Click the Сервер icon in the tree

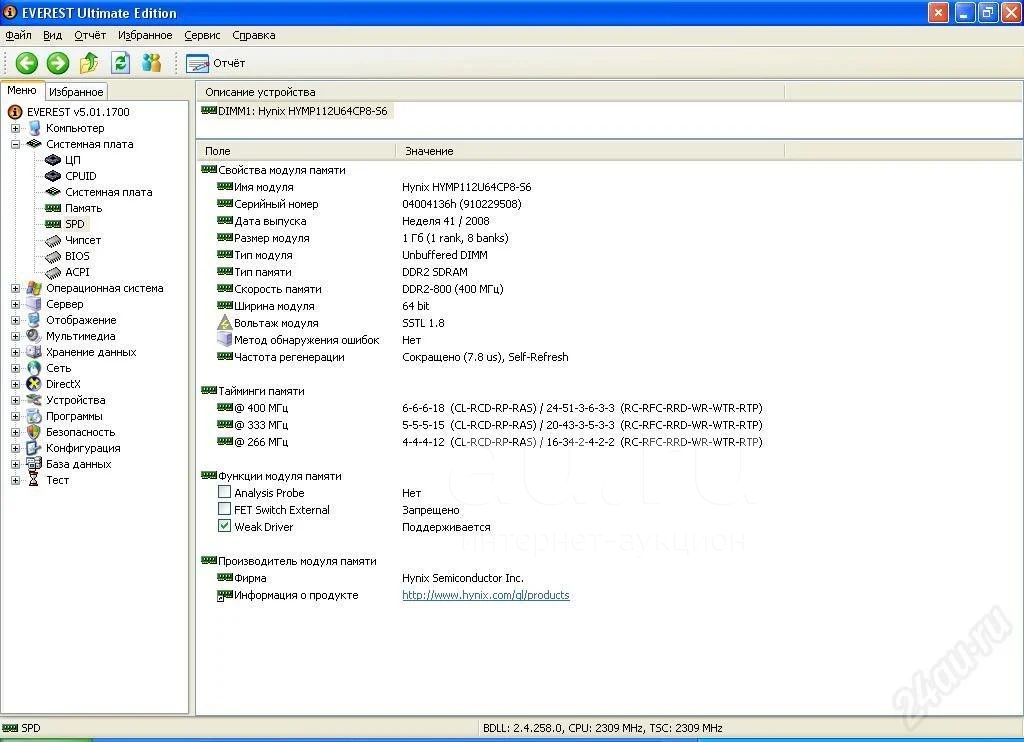[x=34, y=304]
